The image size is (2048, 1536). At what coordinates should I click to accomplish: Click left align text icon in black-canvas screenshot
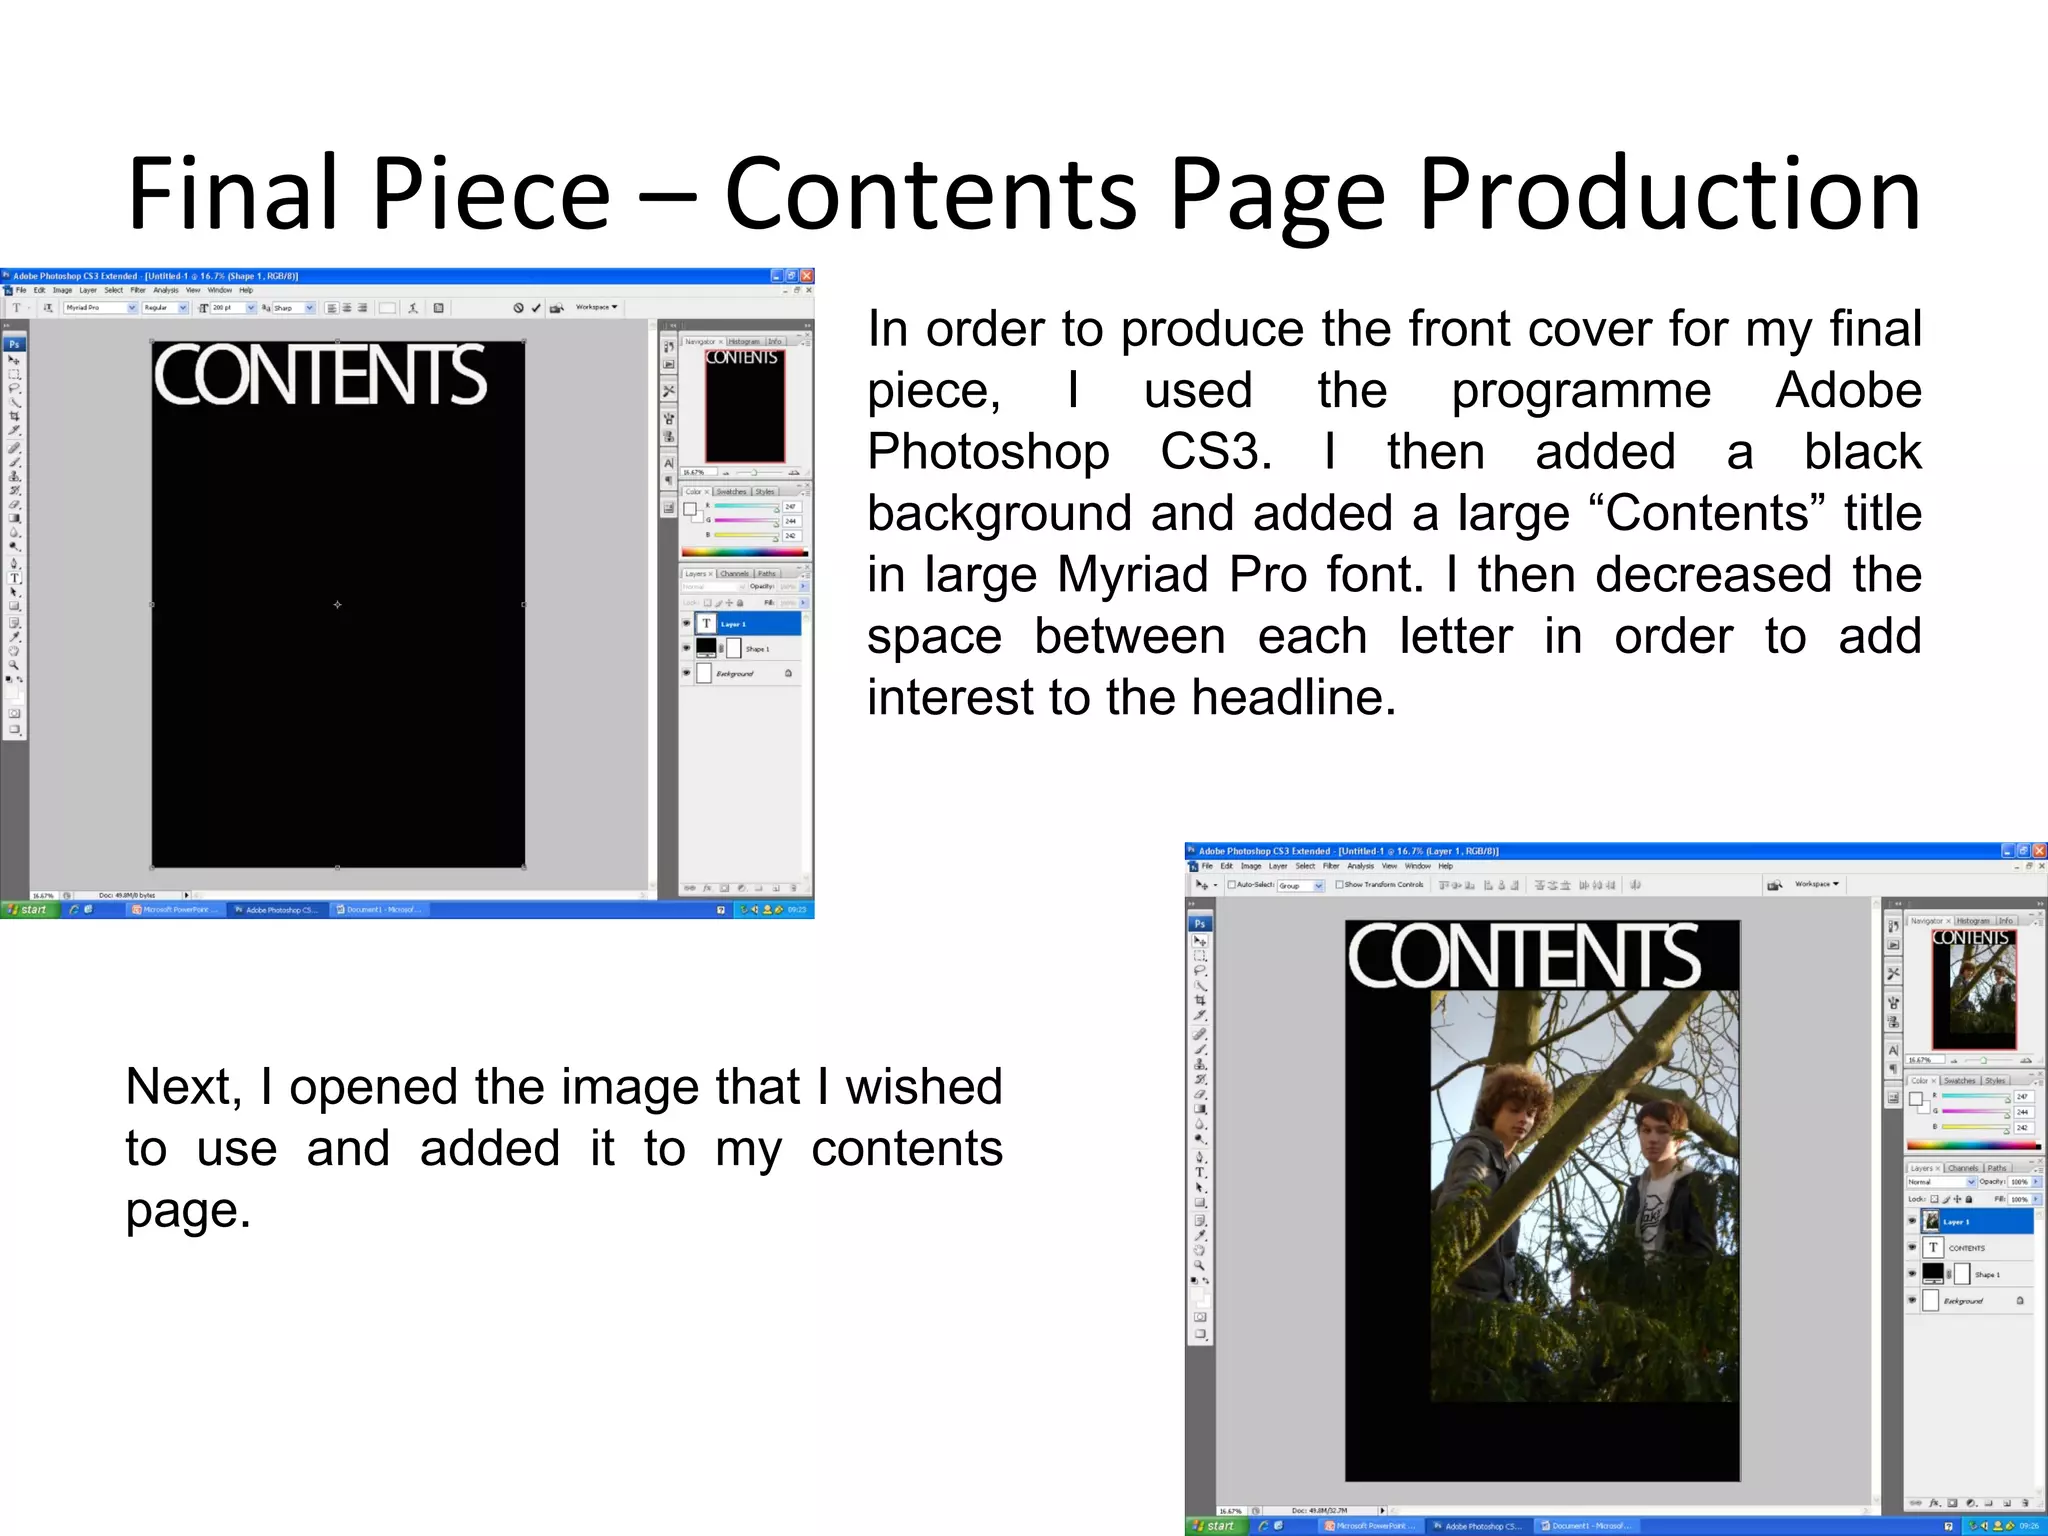coord(332,308)
